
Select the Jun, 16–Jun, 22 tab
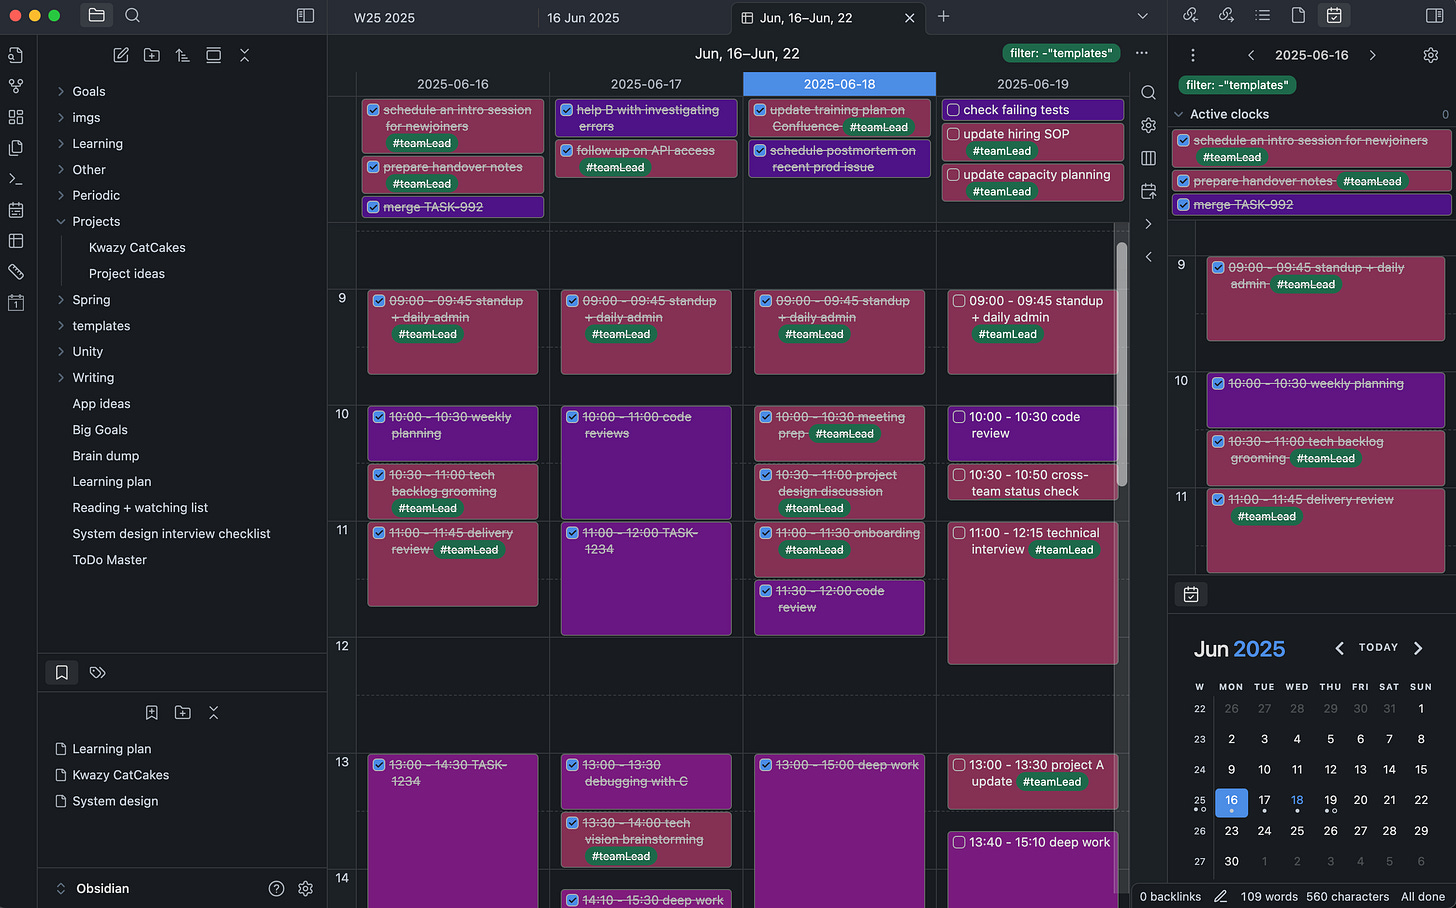806,18
